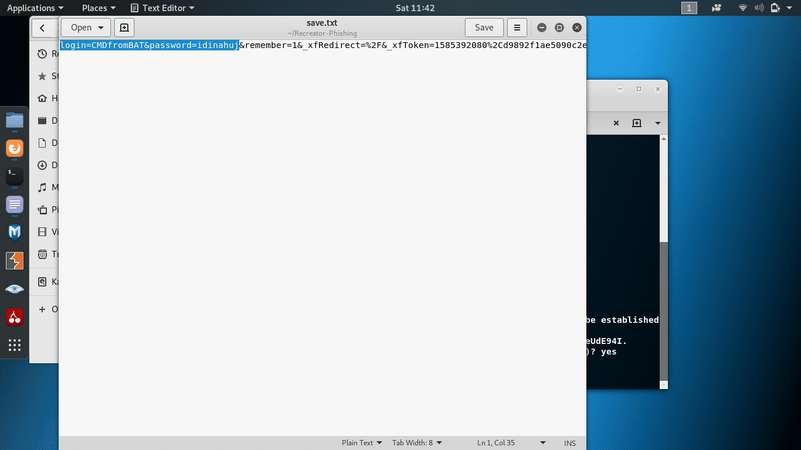This screenshot has width=801, height=450.
Task: Open Videos folder in sidebar
Action: click(x=47, y=232)
